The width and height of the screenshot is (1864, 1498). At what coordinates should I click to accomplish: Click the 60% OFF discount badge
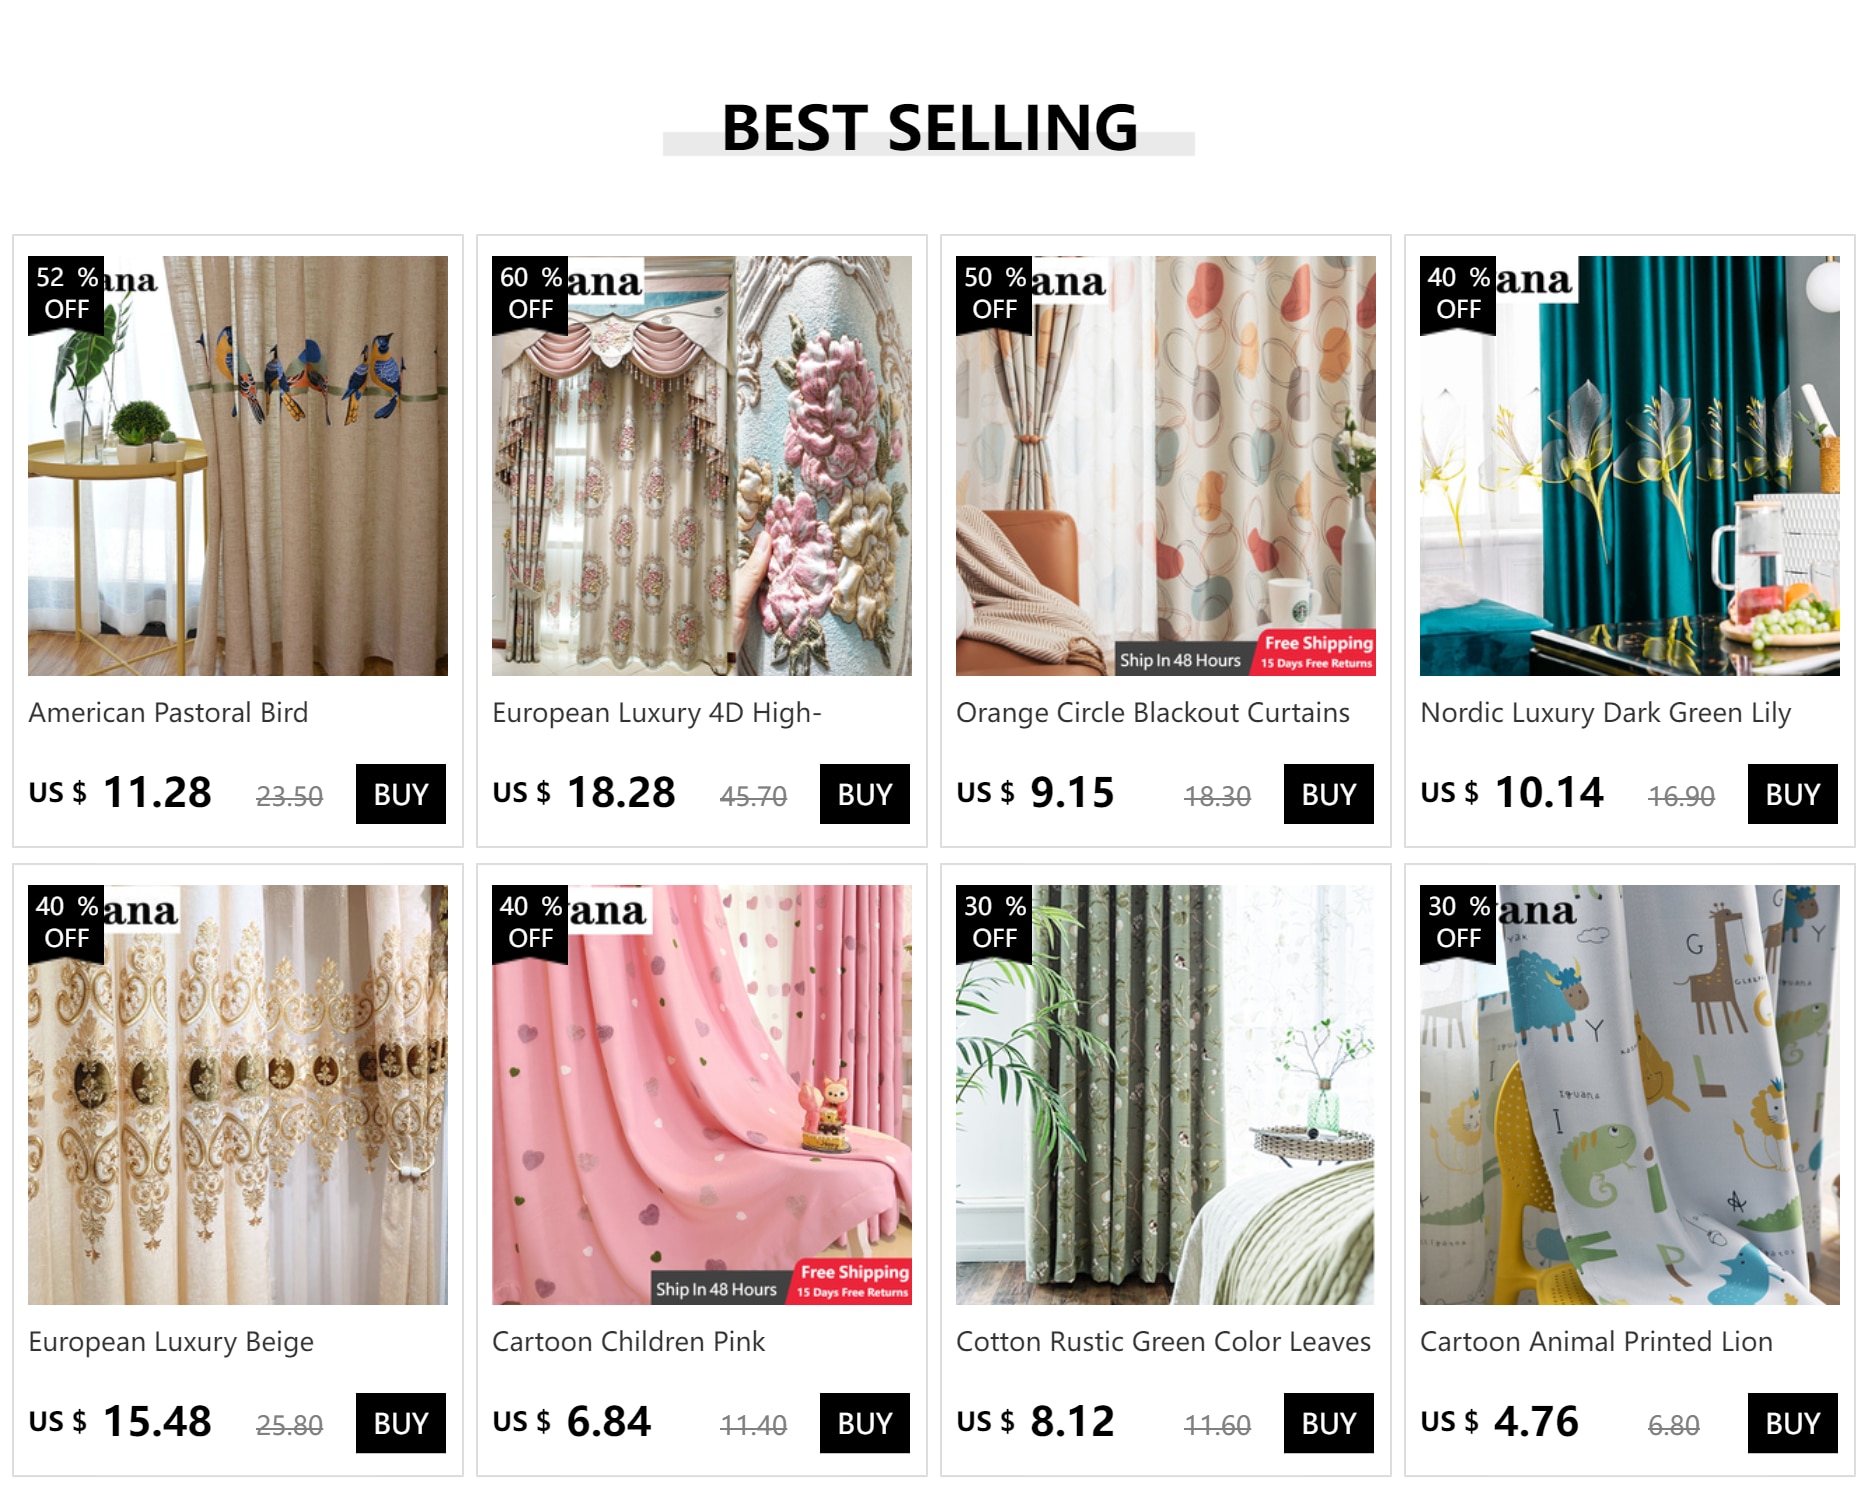click(530, 294)
